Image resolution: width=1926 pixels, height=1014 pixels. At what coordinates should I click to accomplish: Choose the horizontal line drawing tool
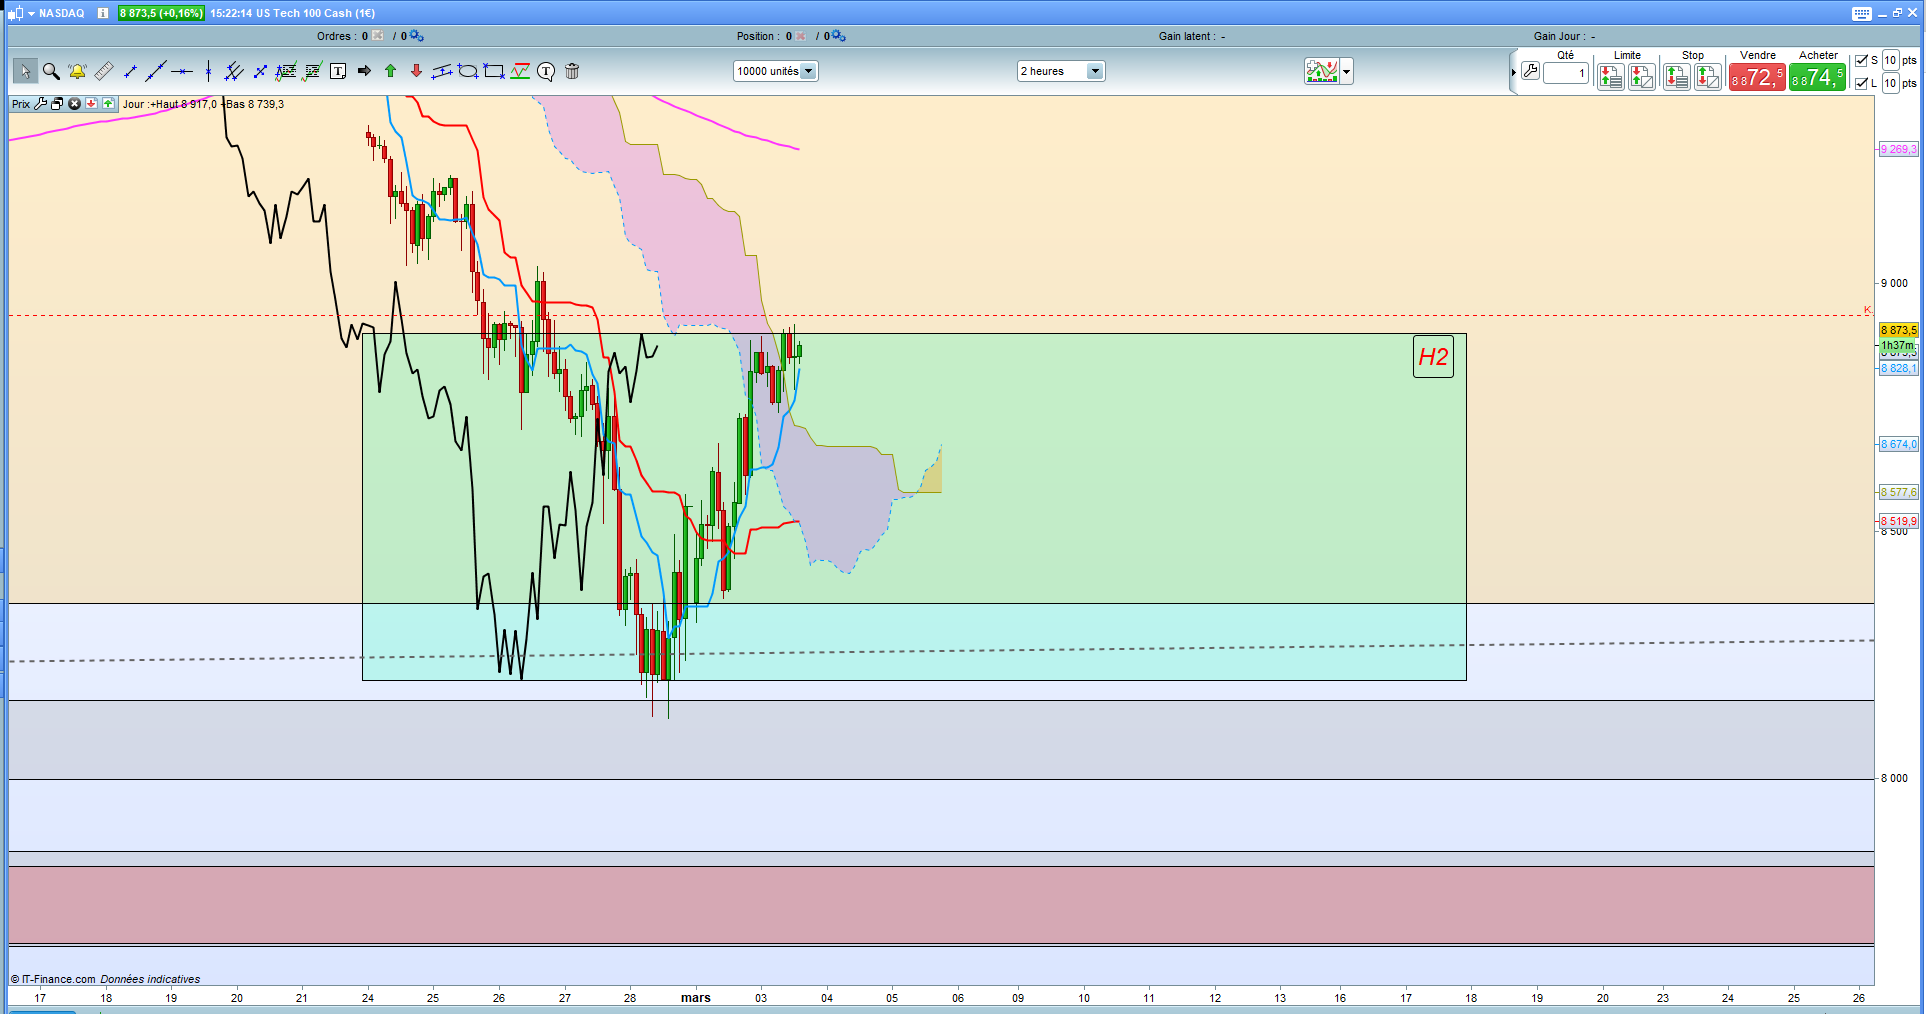181,71
